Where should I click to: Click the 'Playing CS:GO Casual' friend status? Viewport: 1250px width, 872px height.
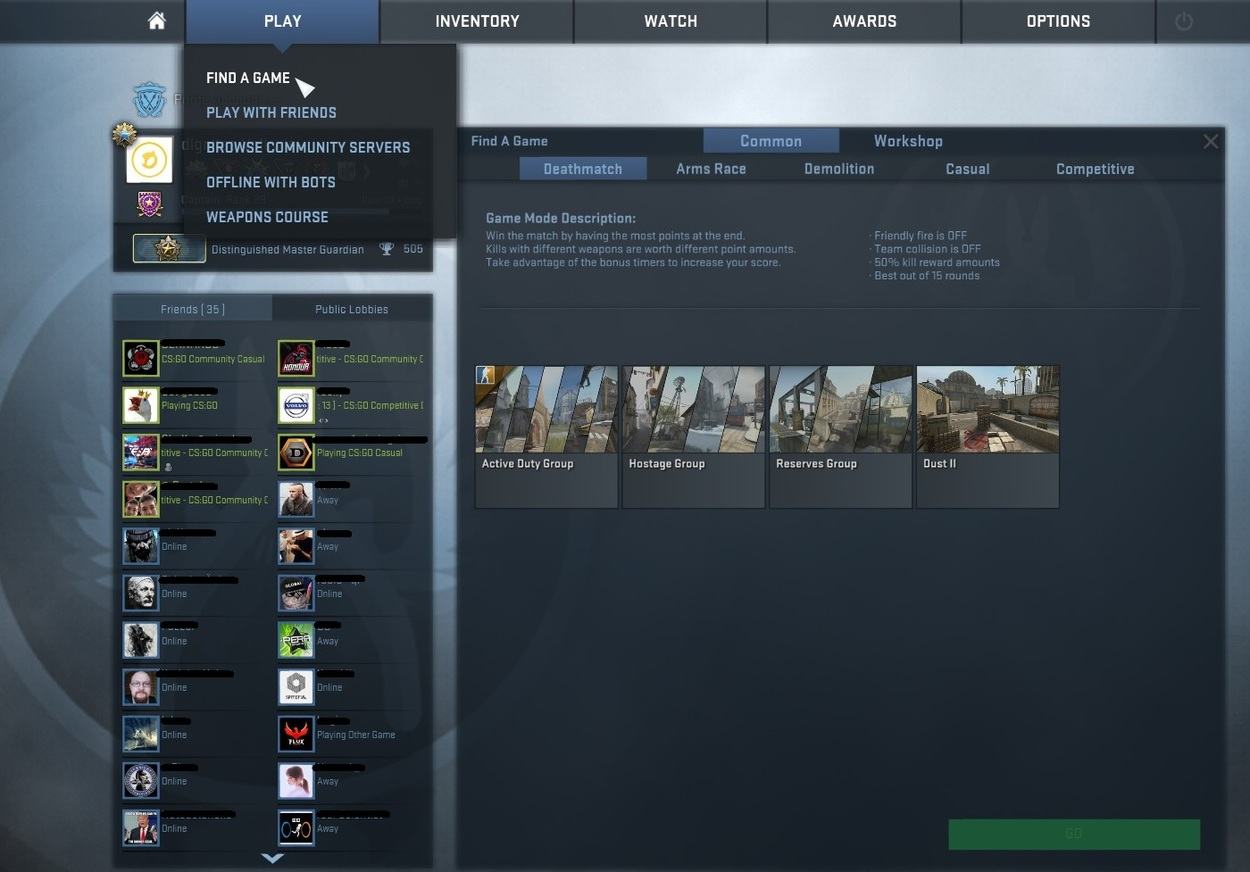(360, 453)
